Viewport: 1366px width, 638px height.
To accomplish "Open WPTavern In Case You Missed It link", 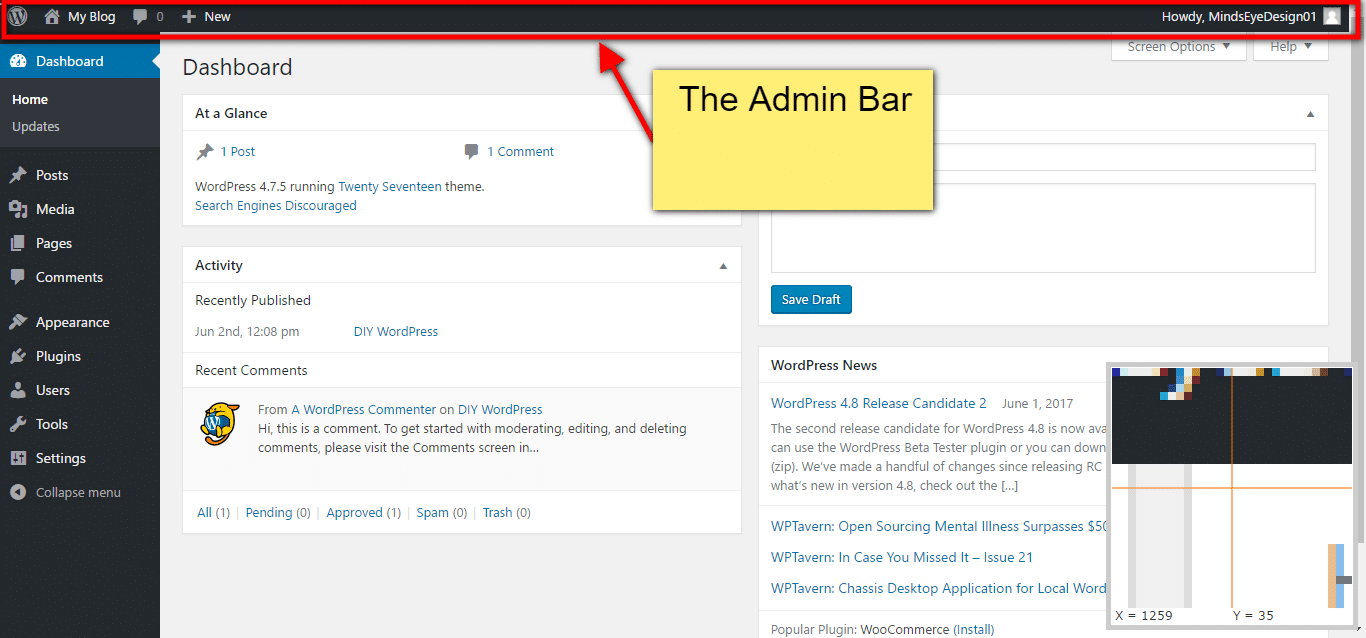I will [902, 557].
